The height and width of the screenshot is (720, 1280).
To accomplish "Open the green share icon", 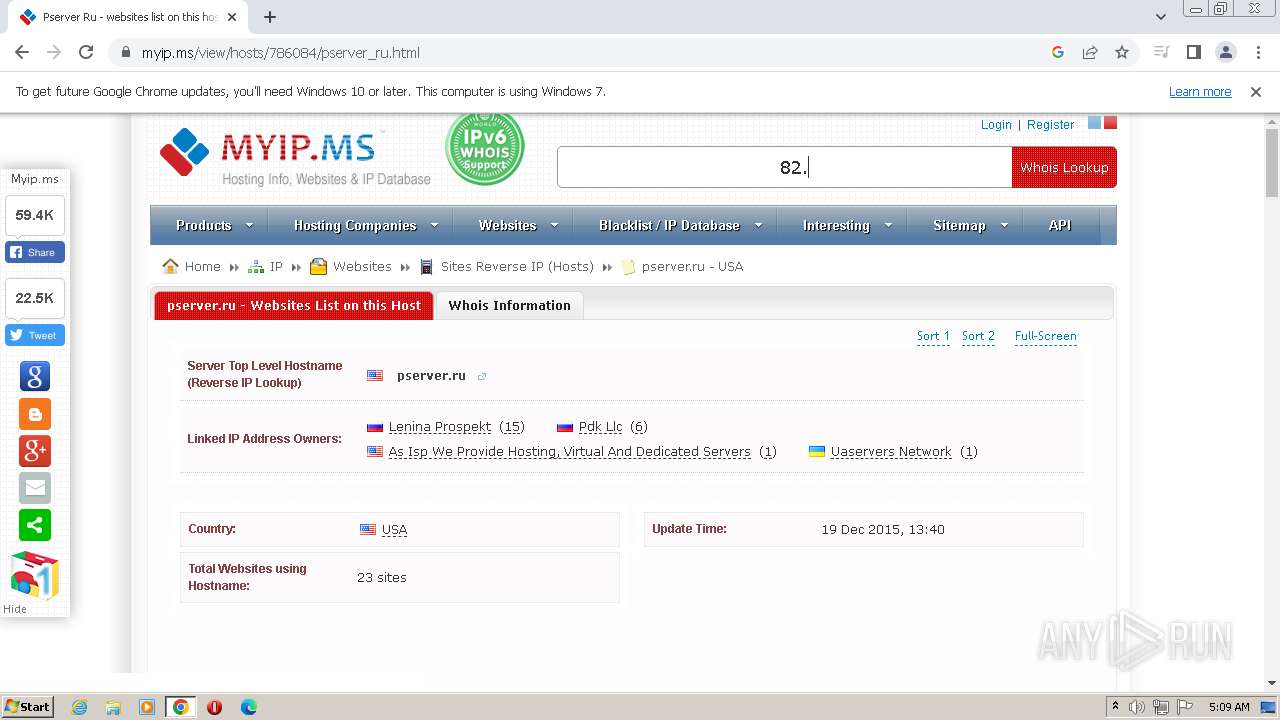I will [x=35, y=525].
